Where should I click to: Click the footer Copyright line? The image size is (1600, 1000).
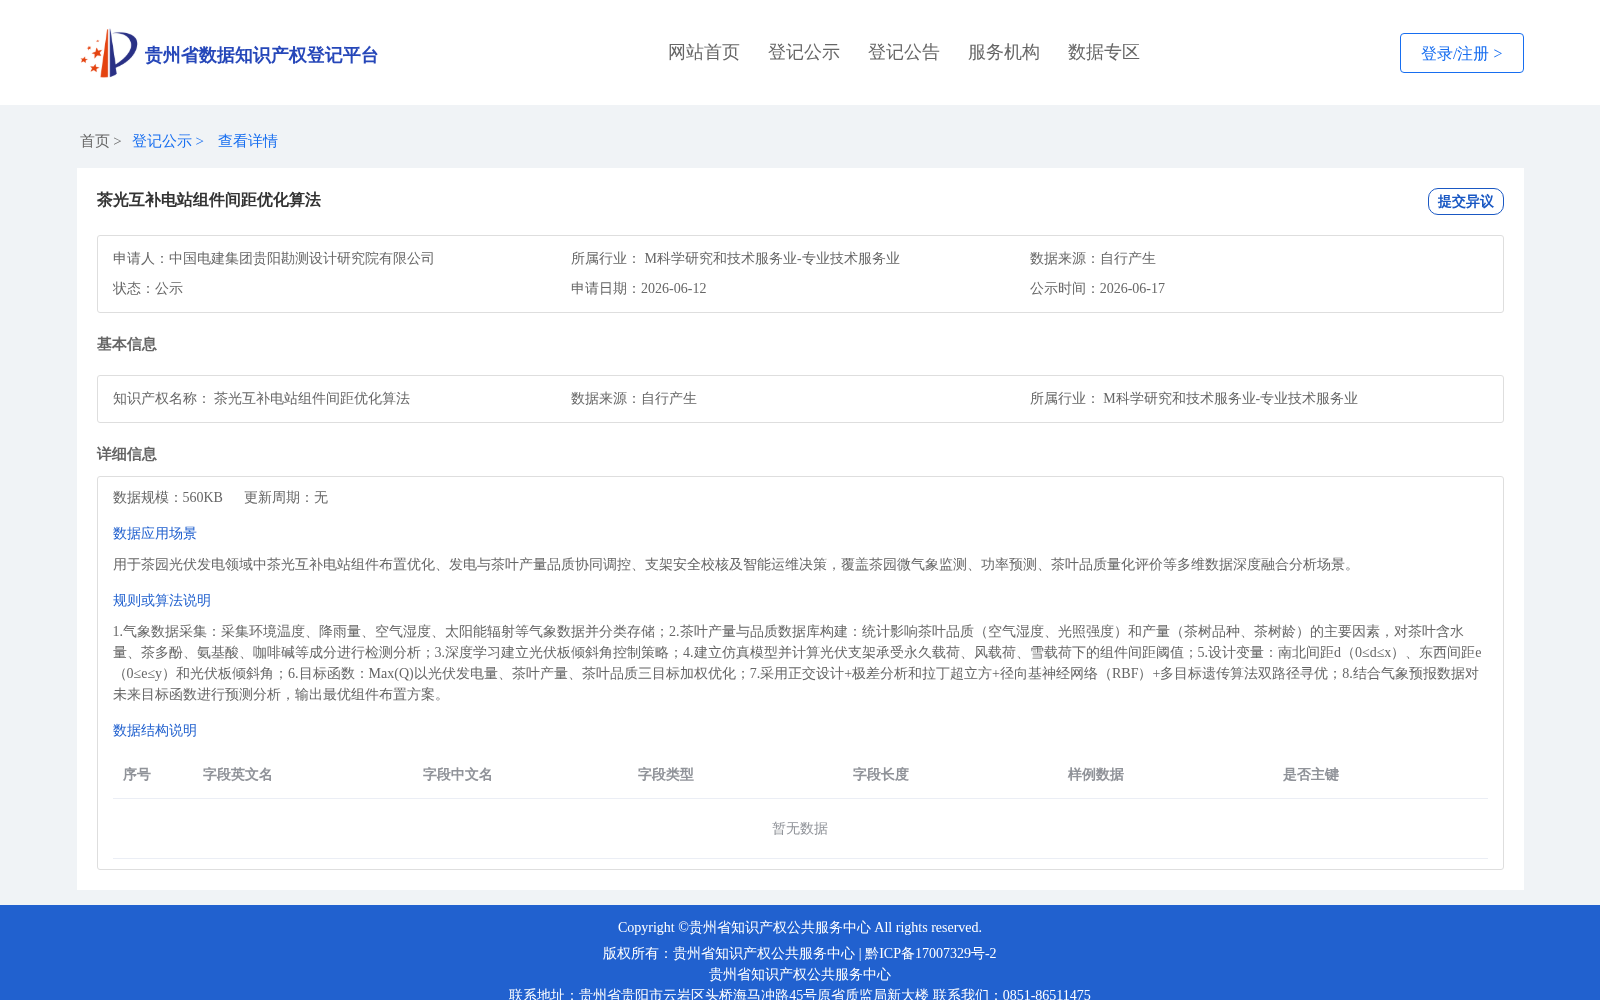(x=800, y=927)
